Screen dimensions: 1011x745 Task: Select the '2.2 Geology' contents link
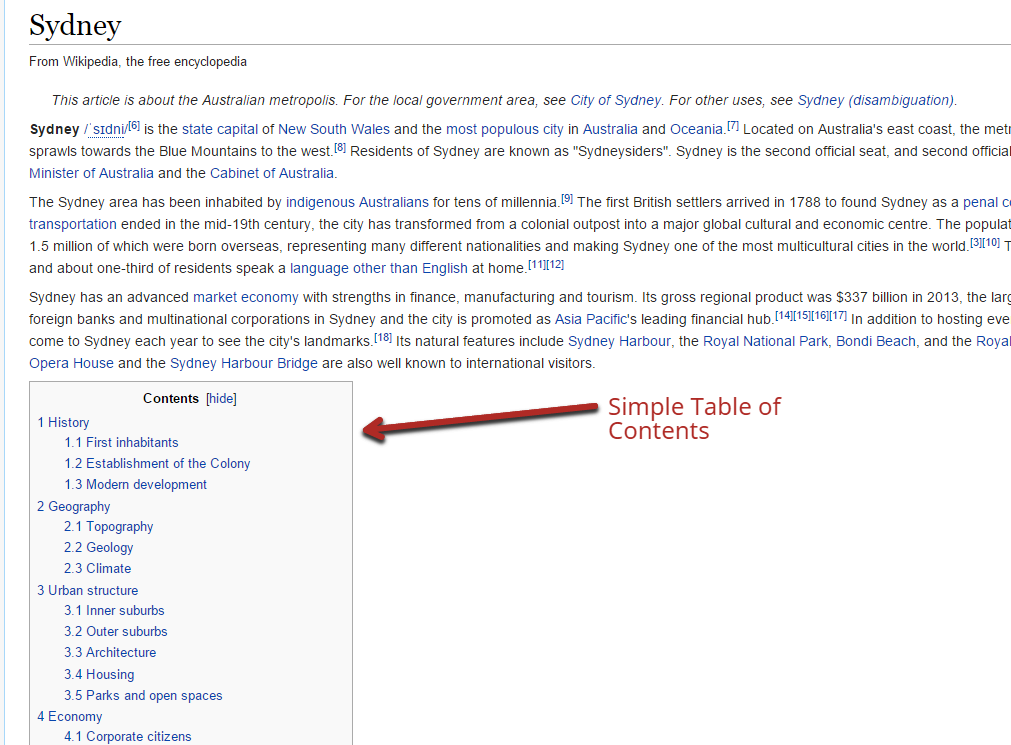pyautogui.click(x=99, y=548)
